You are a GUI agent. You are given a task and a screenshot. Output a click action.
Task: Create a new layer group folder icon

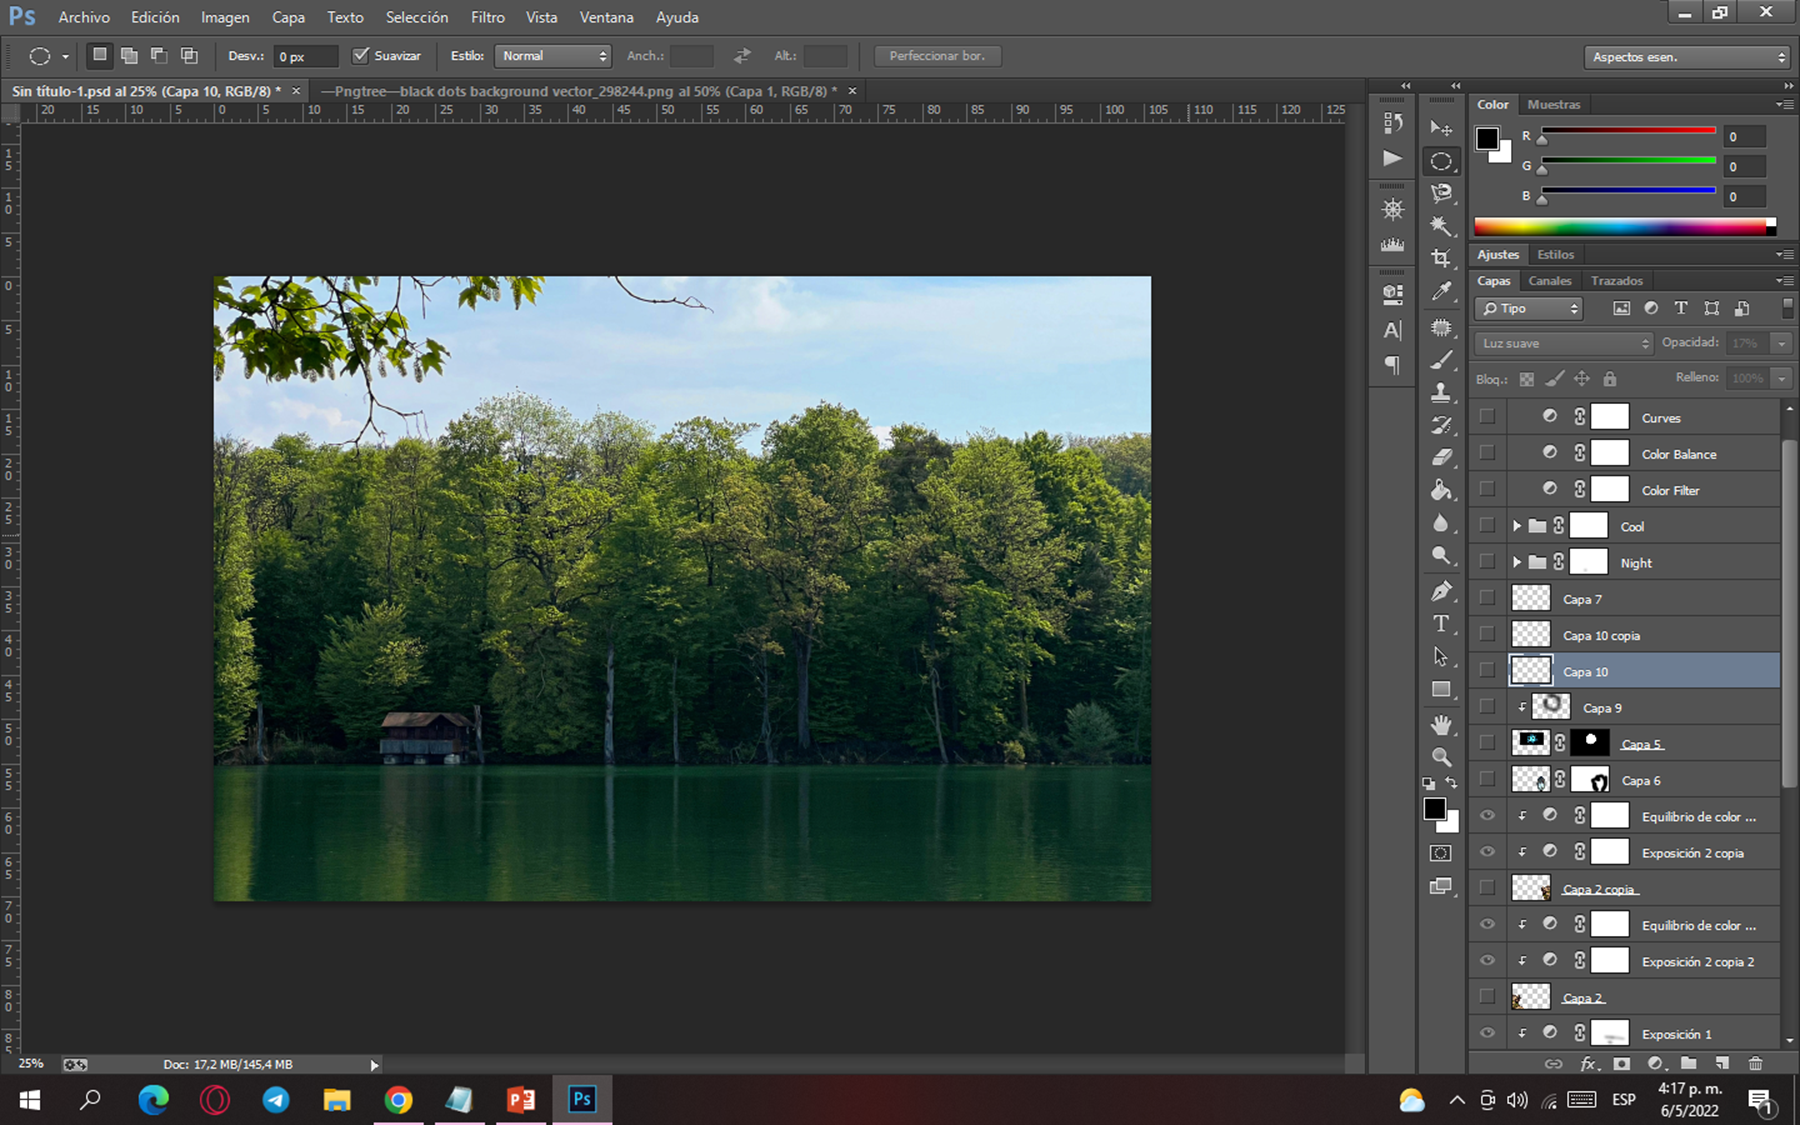click(x=1688, y=1063)
